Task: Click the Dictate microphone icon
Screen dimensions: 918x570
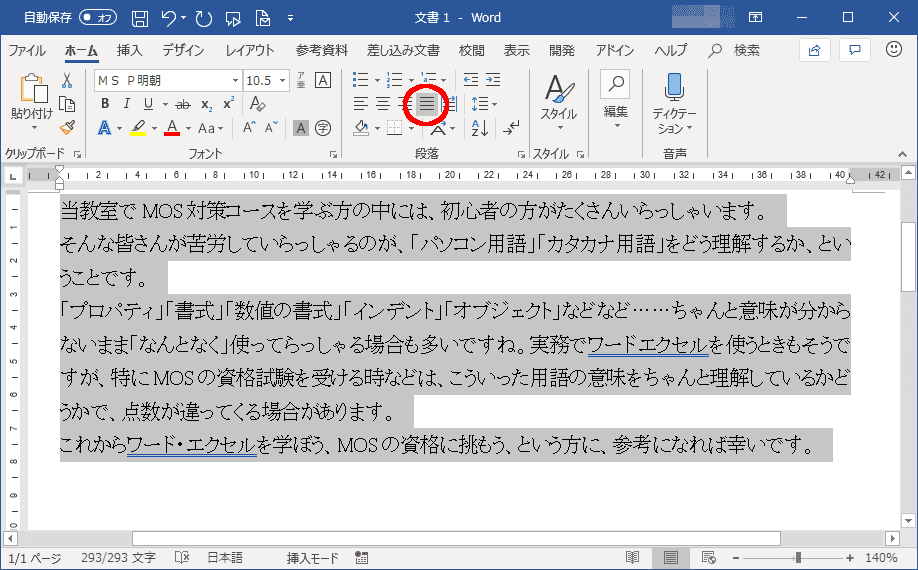Action: click(674, 87)
